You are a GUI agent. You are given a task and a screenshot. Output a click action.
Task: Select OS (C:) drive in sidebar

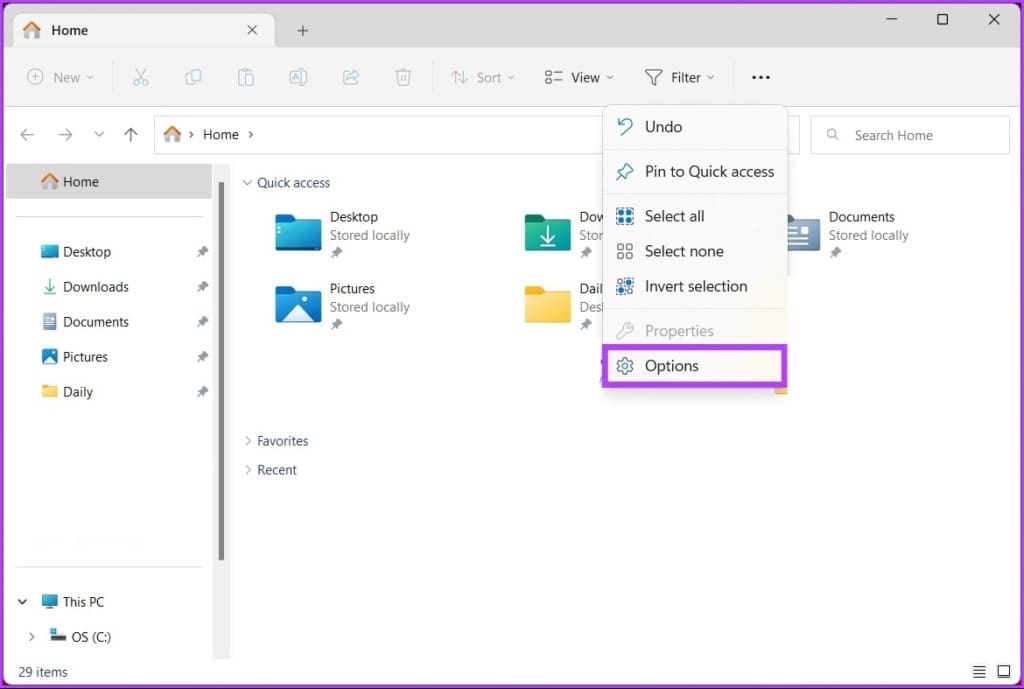click(x=91, y=636)
